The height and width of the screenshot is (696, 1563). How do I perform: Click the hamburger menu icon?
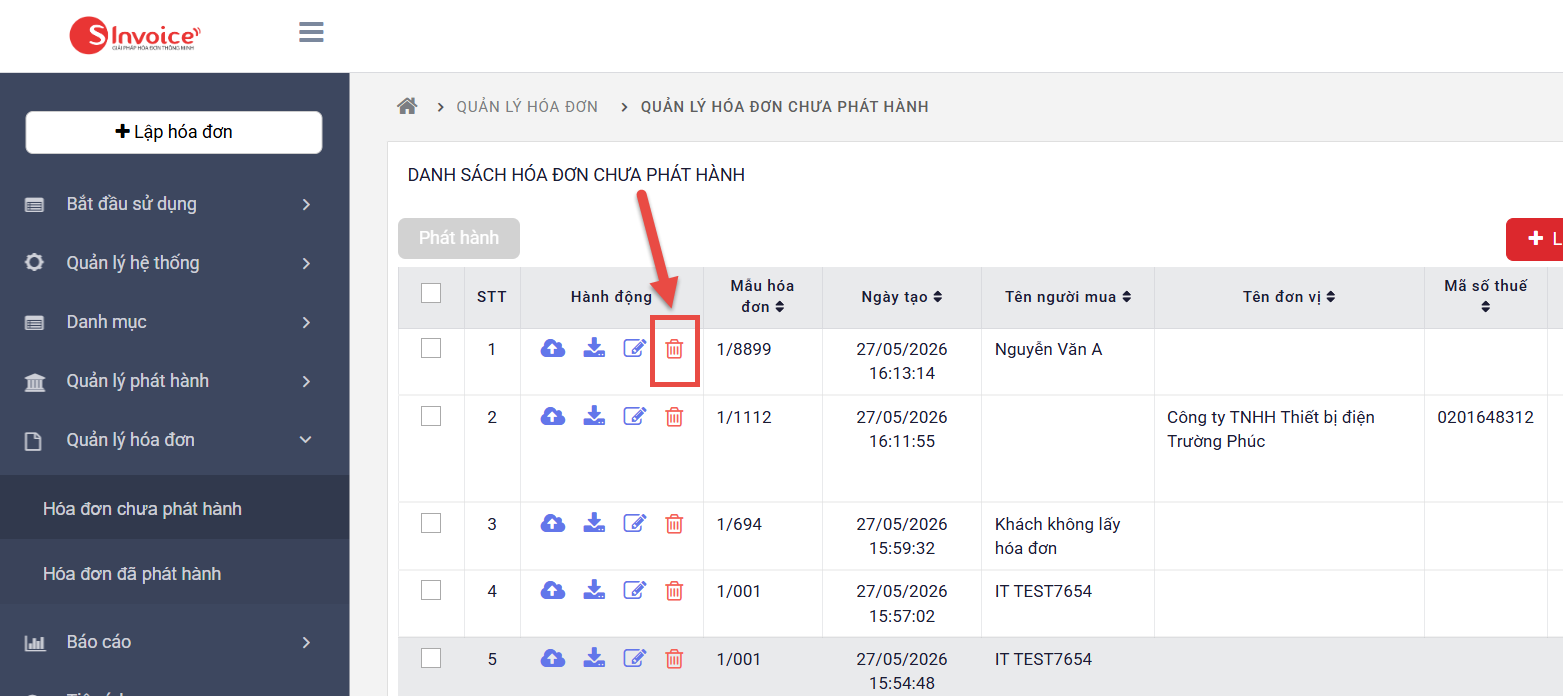click(x=311, y=33)
